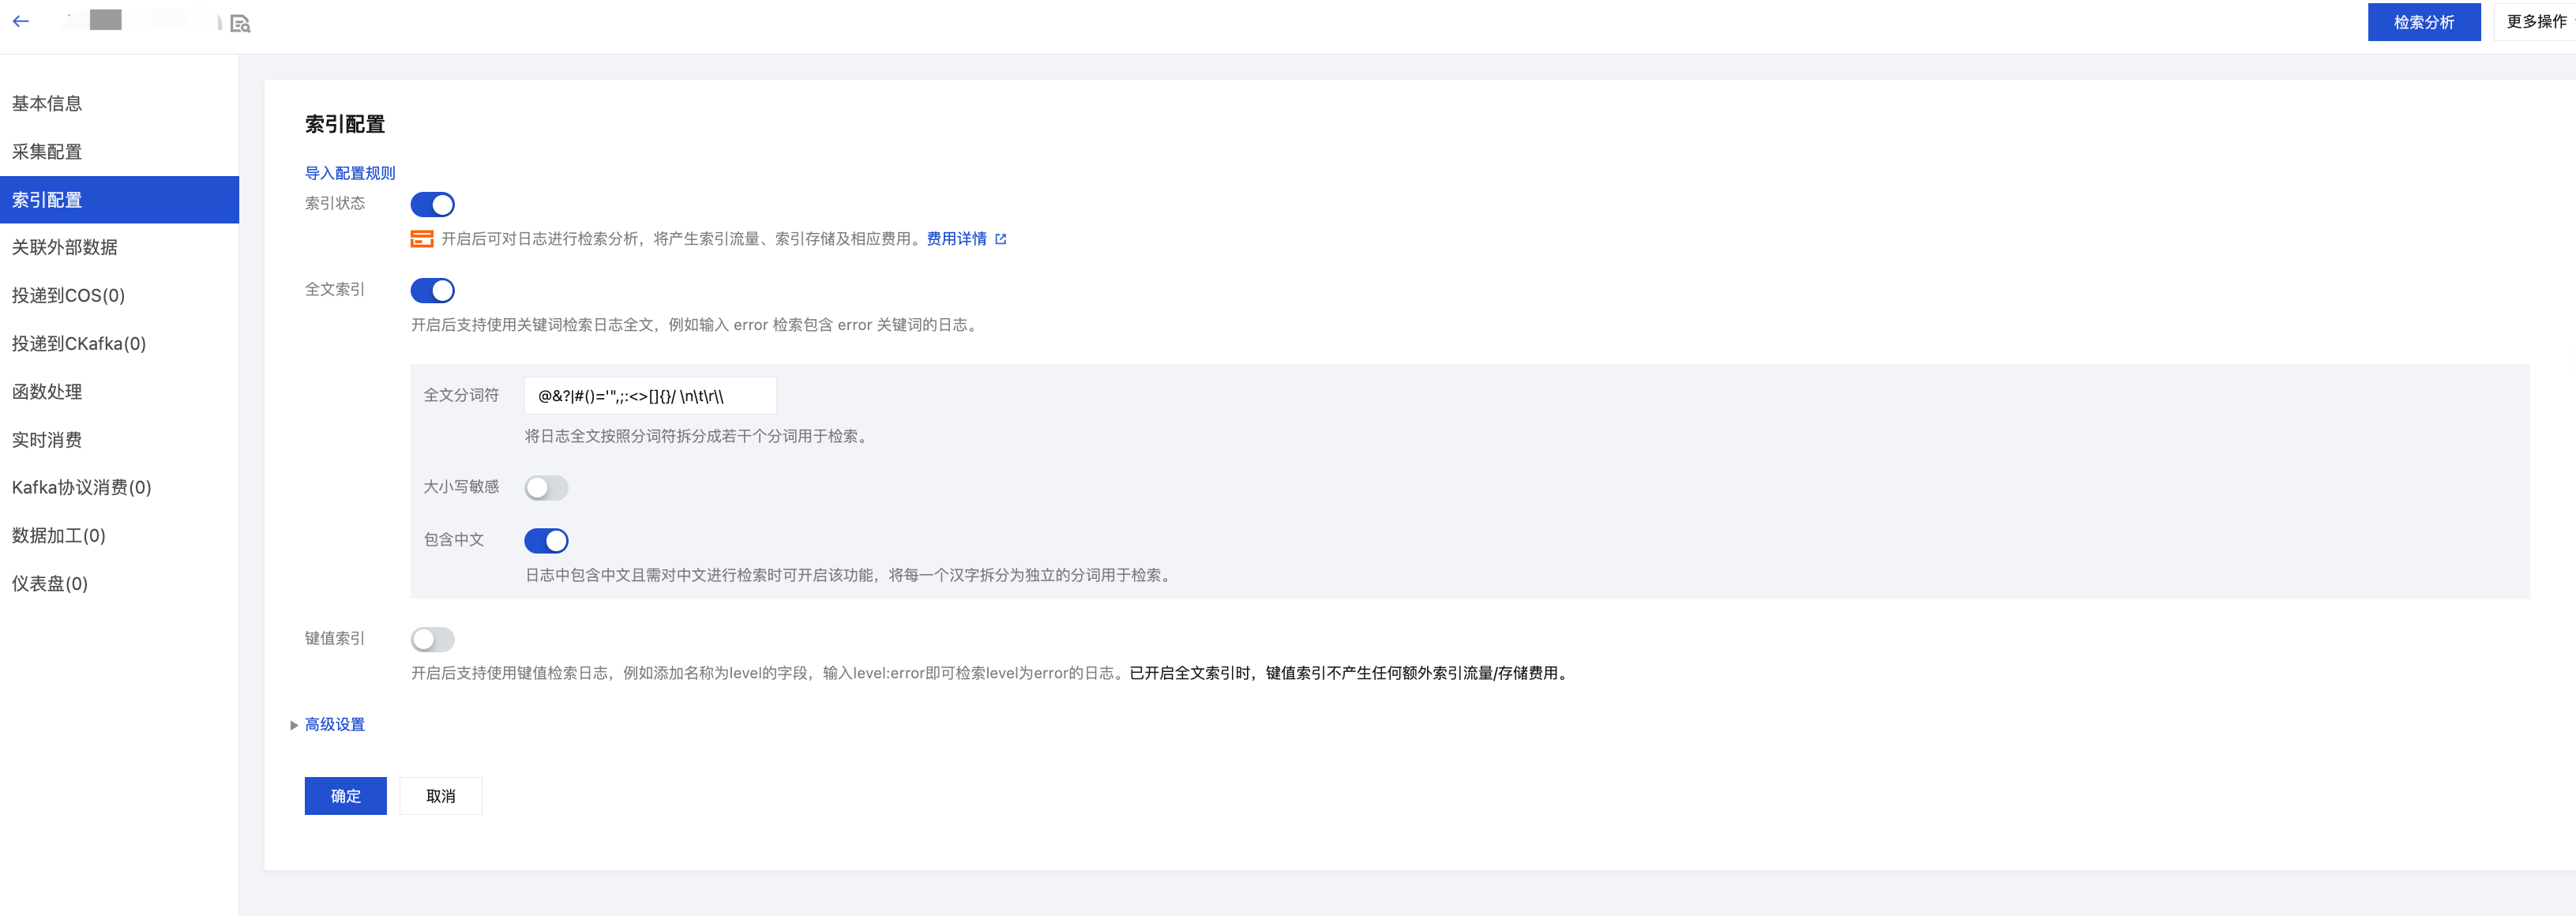Click the 取消 button
Image resolution: width=2576 pixels, height=916 pixels.
click(x=441, y=796)
